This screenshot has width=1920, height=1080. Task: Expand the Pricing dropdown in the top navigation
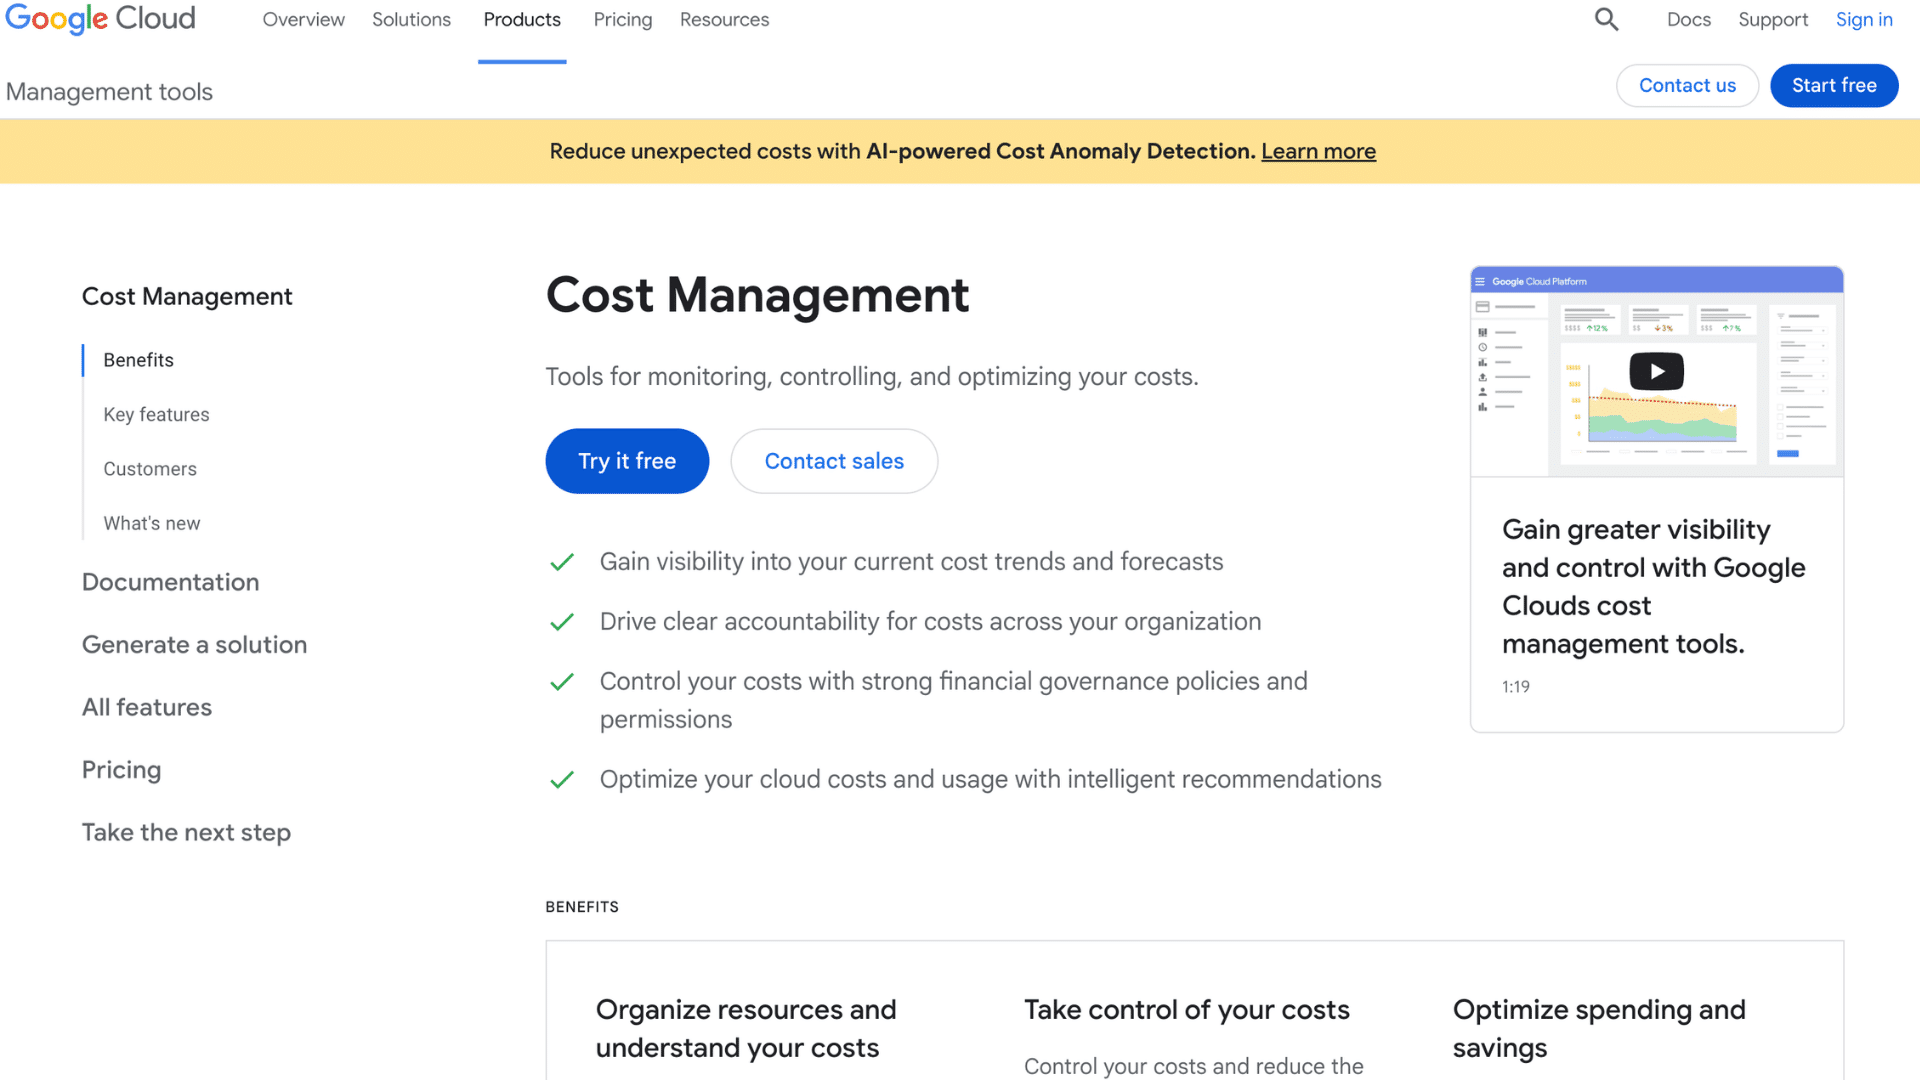(622, 19)
